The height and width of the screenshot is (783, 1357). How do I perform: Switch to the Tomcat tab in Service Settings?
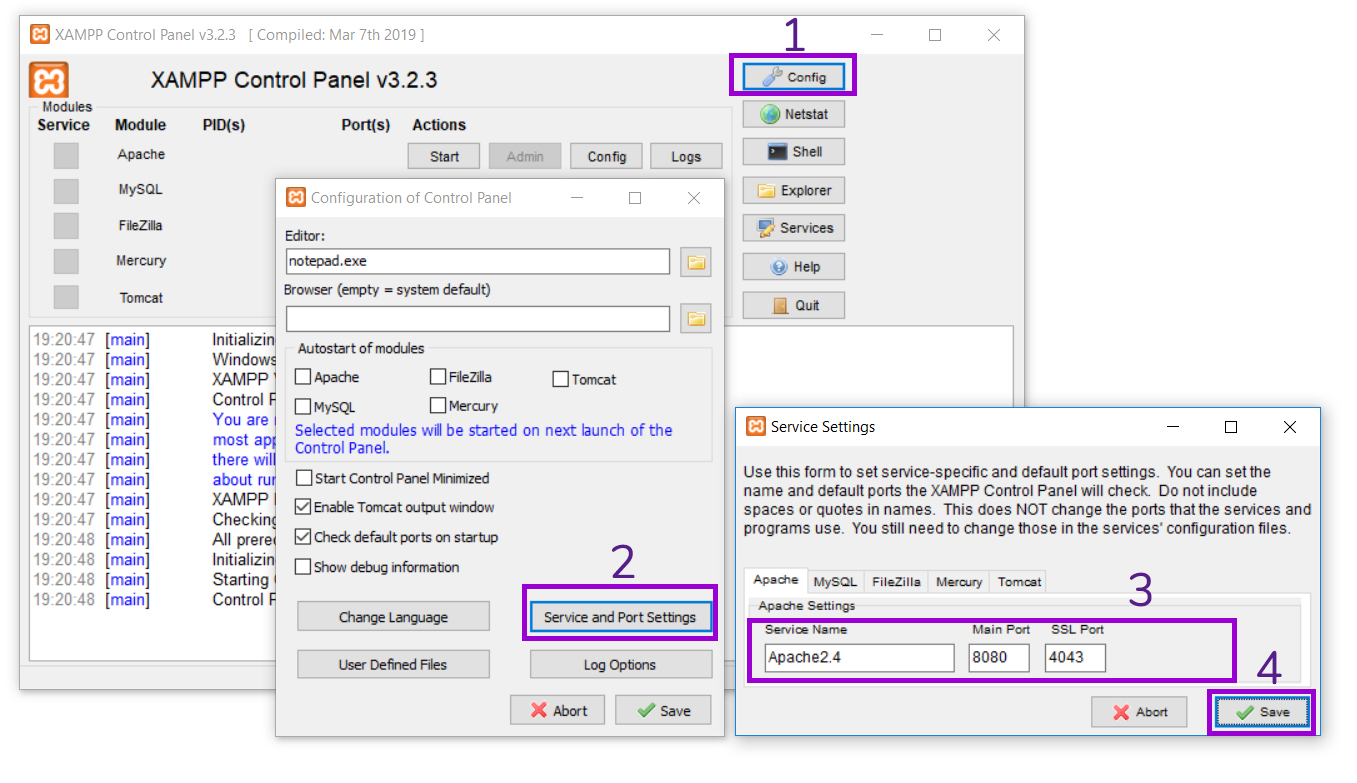pos(1019,582)
